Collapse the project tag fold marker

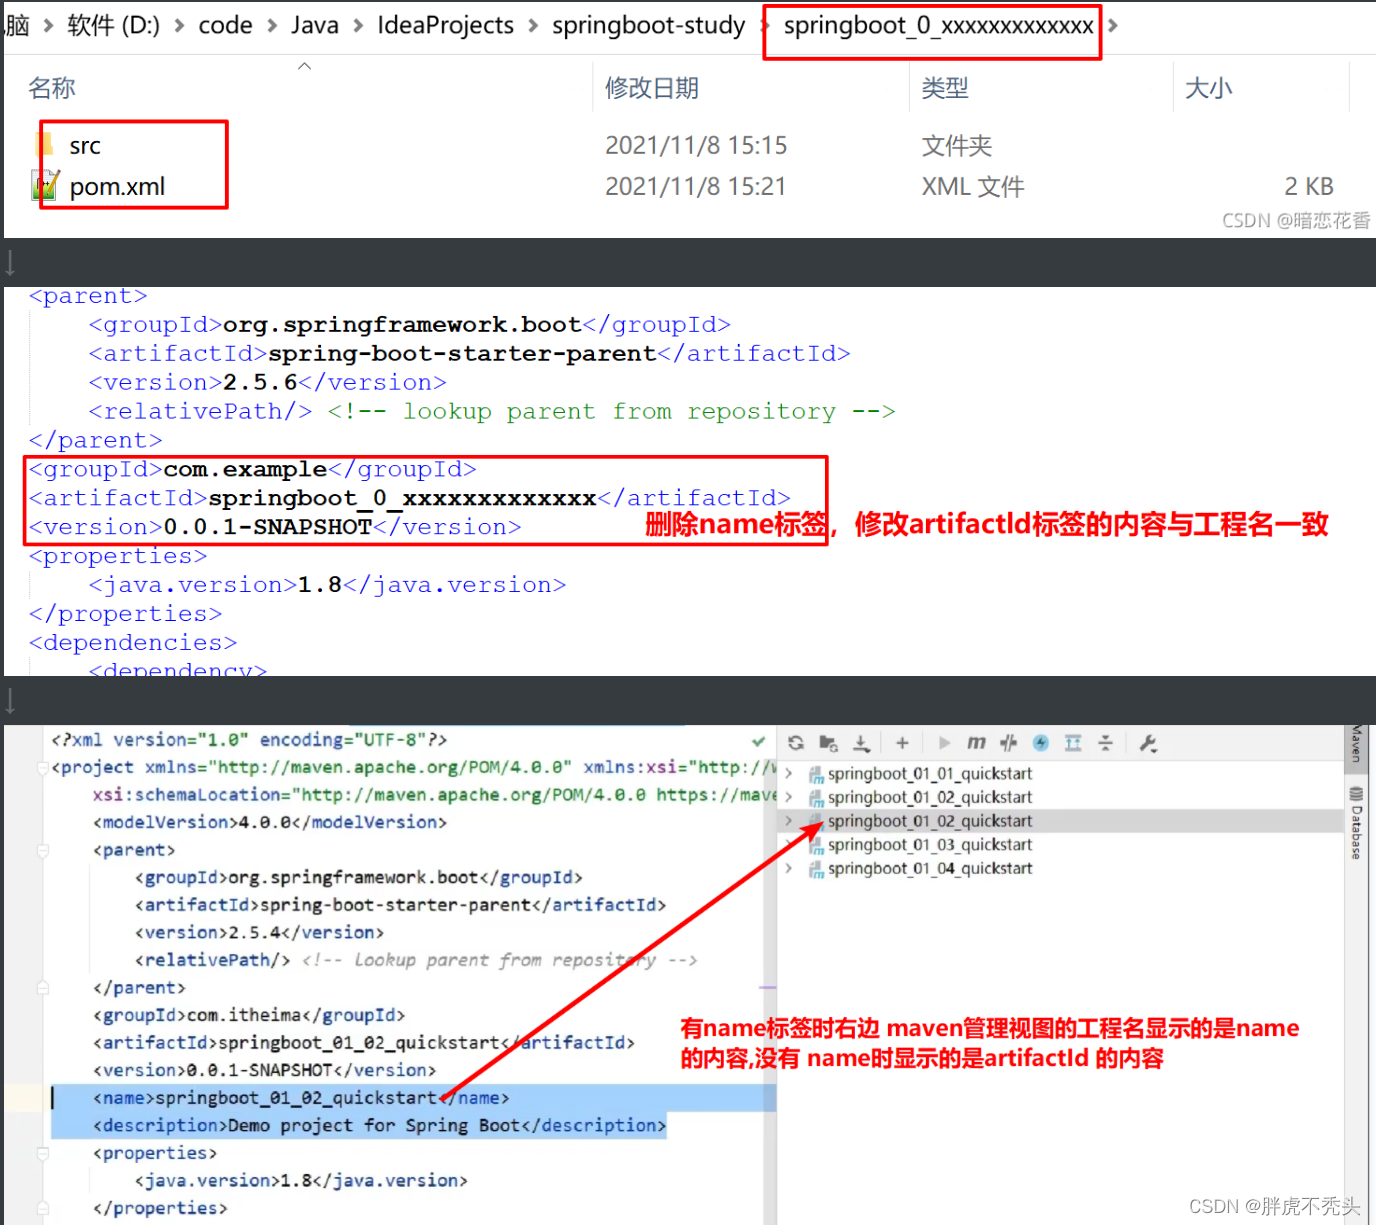coord(43,768)
